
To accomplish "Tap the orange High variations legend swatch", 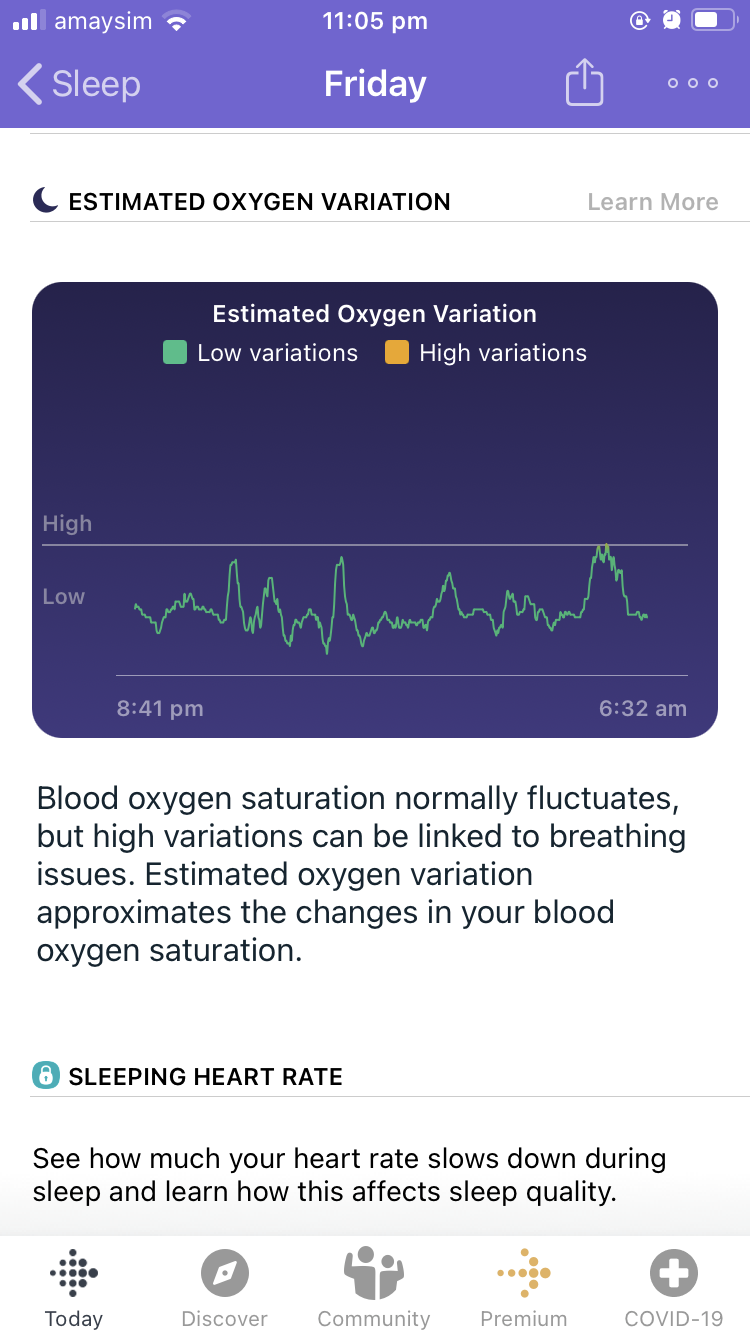I will [397, 353].
